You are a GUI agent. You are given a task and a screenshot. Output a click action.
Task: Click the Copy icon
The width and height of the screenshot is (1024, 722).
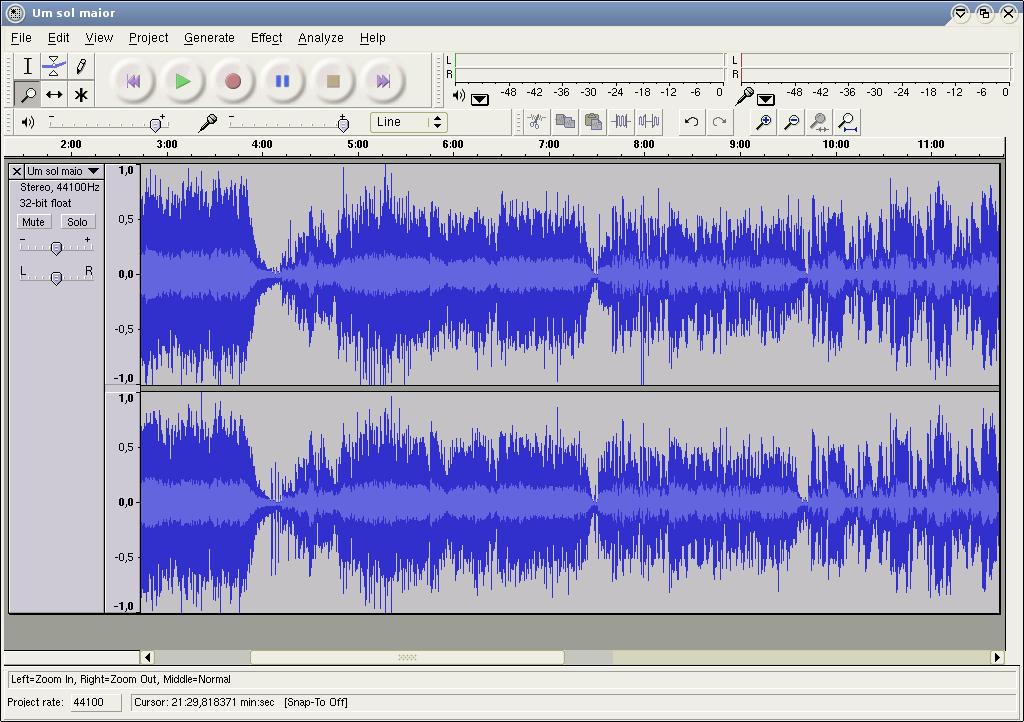(x=565, y=121)
